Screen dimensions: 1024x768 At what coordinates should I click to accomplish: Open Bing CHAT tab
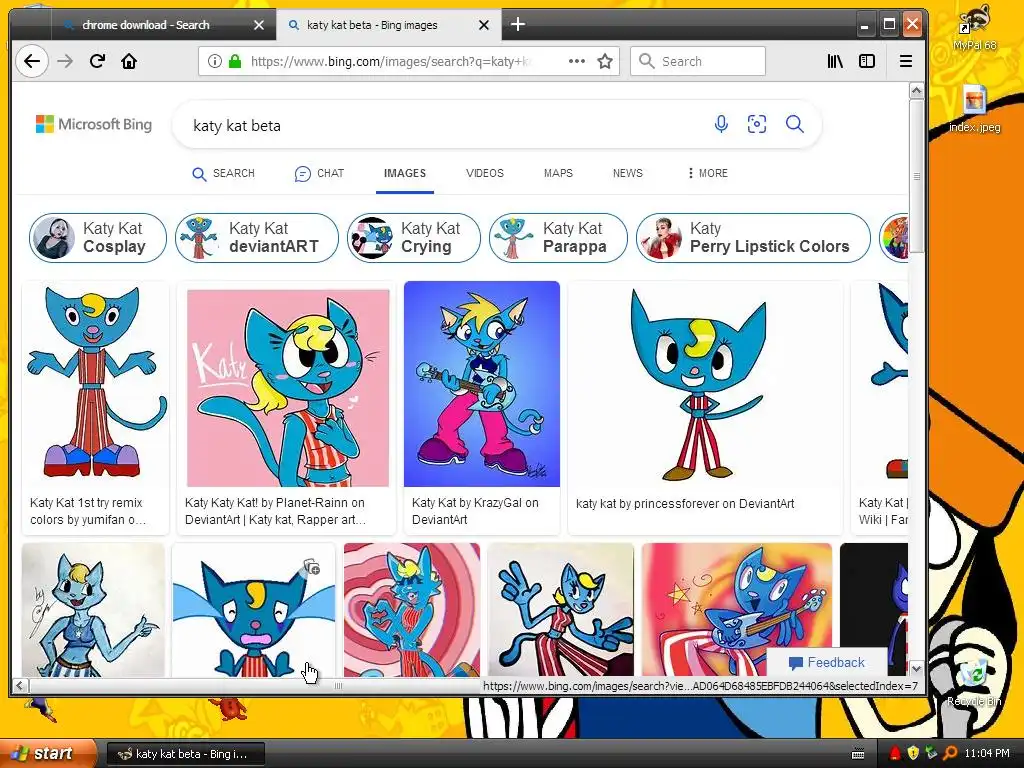(x=319, y=173)
